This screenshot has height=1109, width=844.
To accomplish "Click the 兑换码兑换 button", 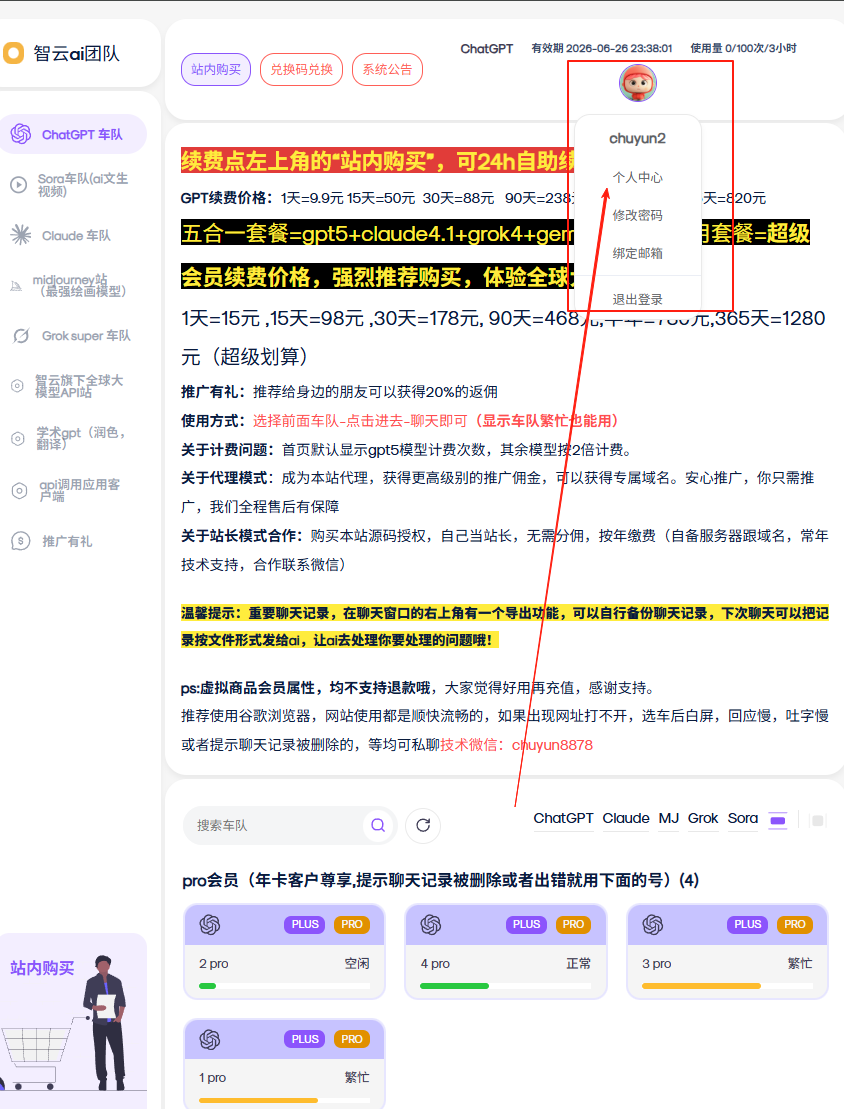I will coord(301,70).
